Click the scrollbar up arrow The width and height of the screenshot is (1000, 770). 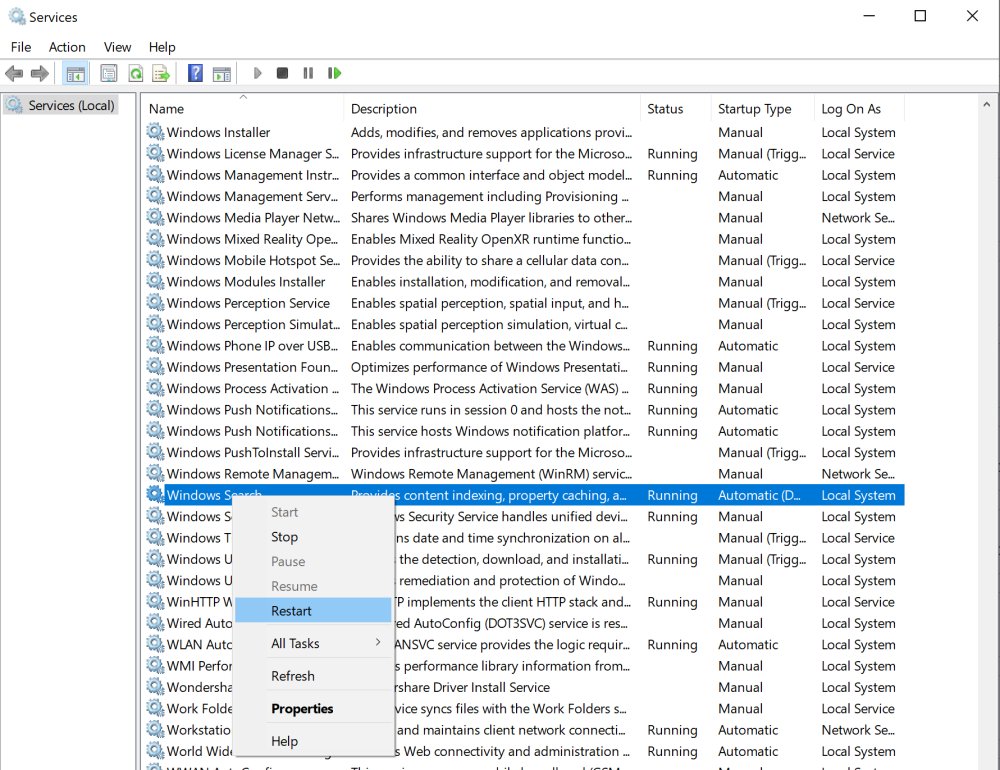pos(986,104)
